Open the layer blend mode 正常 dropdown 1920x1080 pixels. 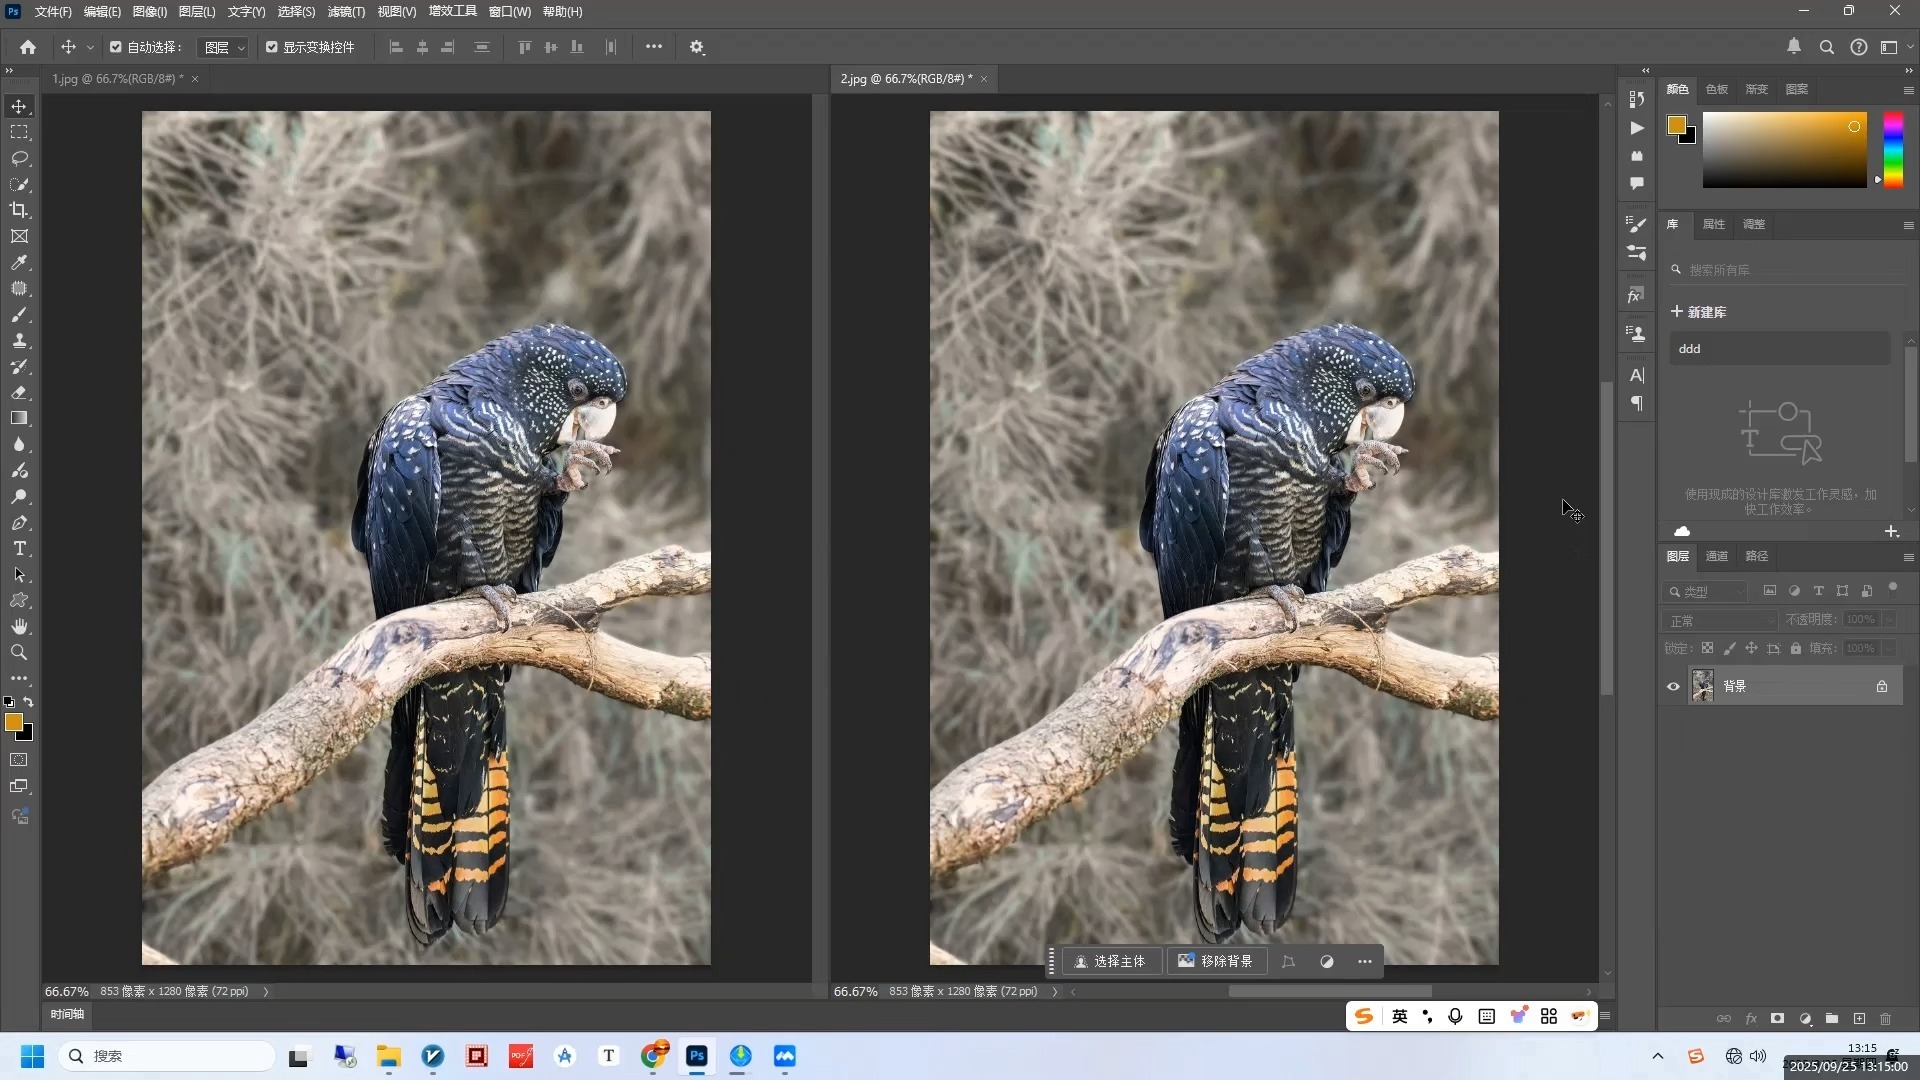[1720, 621]
